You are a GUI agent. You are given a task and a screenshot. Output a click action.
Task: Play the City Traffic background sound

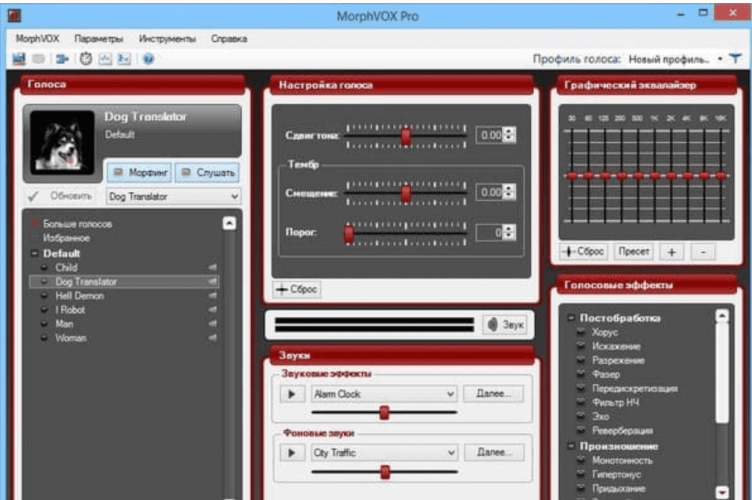click(x=292, y=453)
